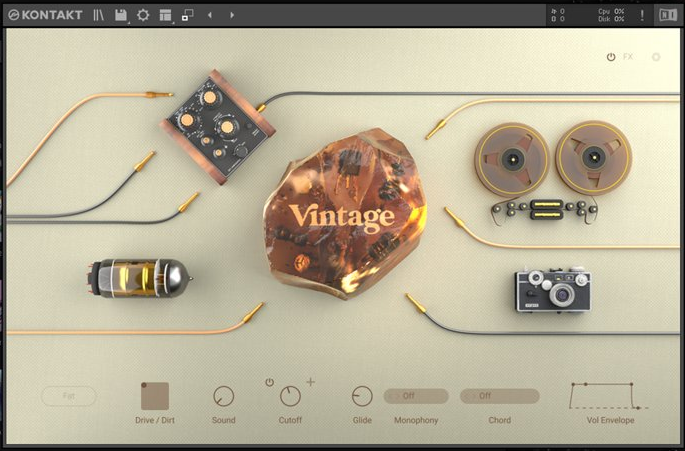Open the workspace layout view menu
This screenshot has width=685, height=451.
tap(165, 15)
